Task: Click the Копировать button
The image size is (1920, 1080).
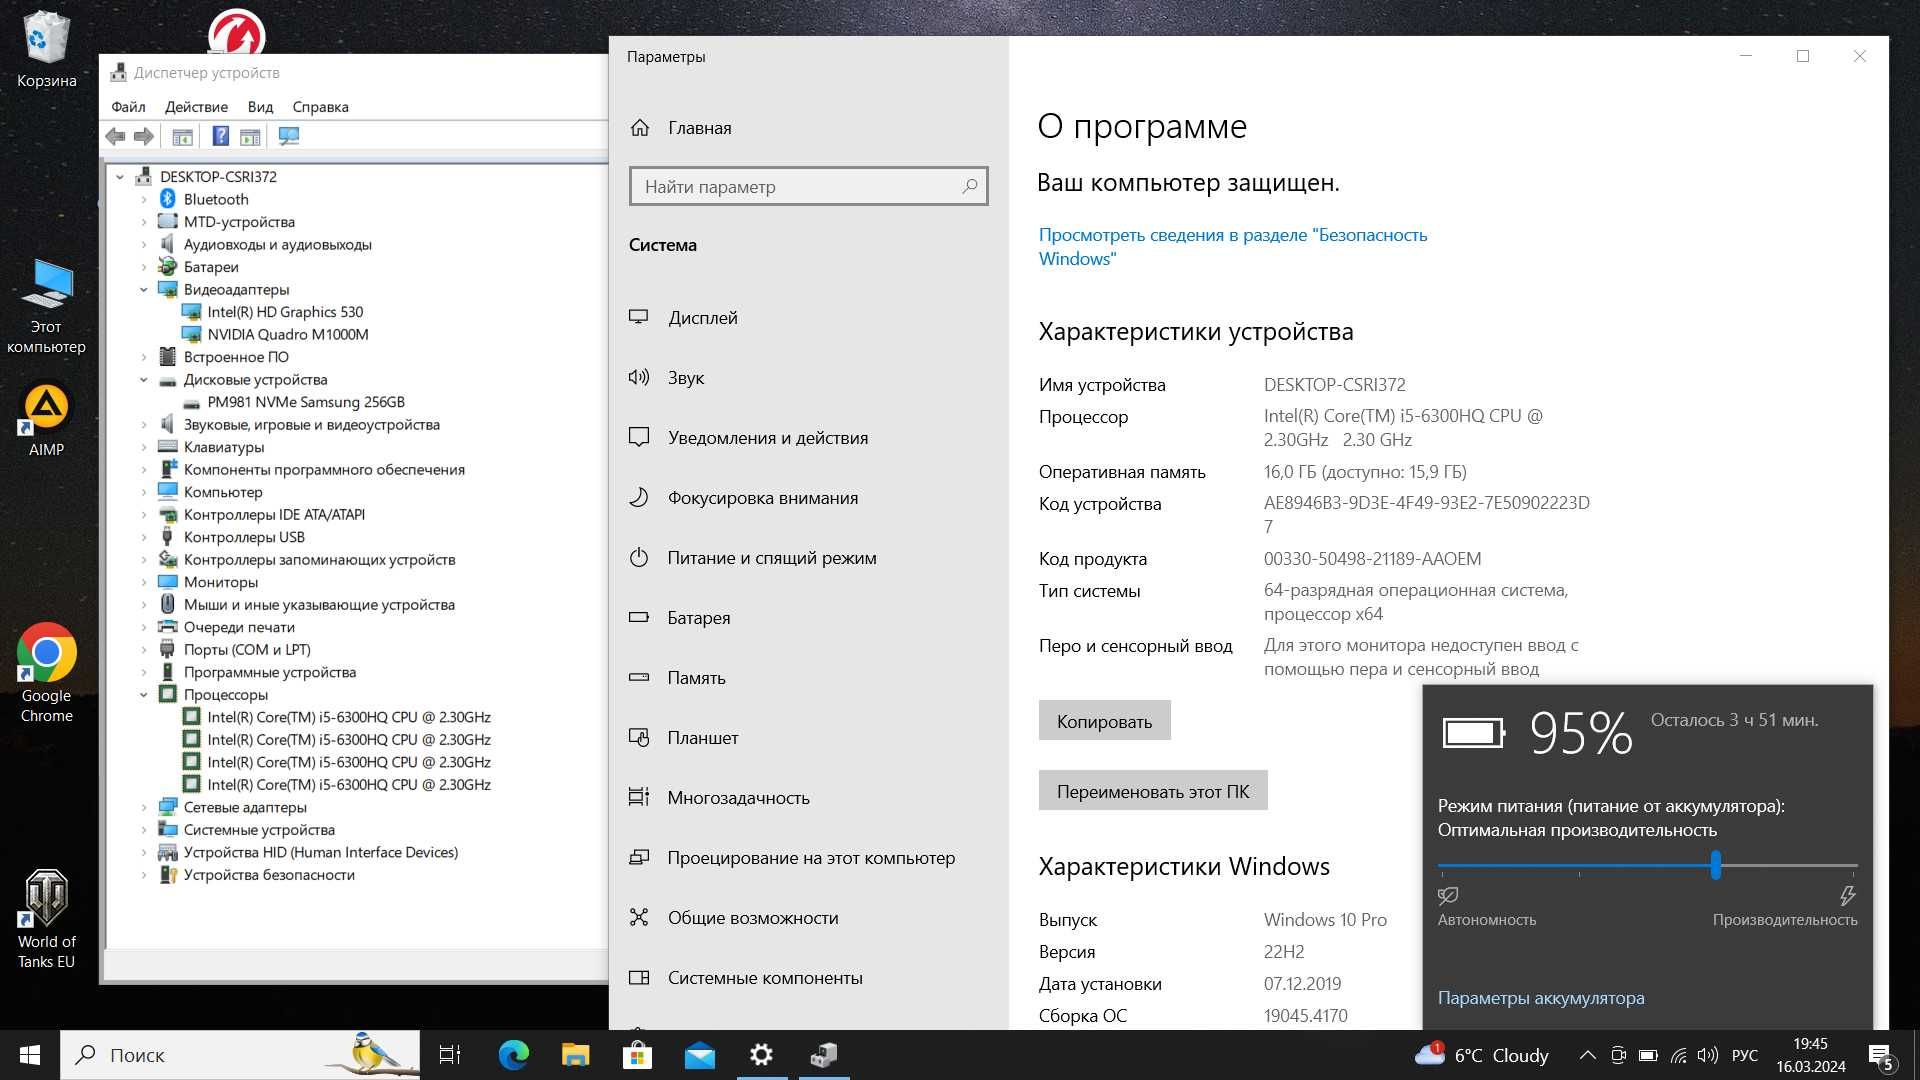Action: (x=1105, y=720)
